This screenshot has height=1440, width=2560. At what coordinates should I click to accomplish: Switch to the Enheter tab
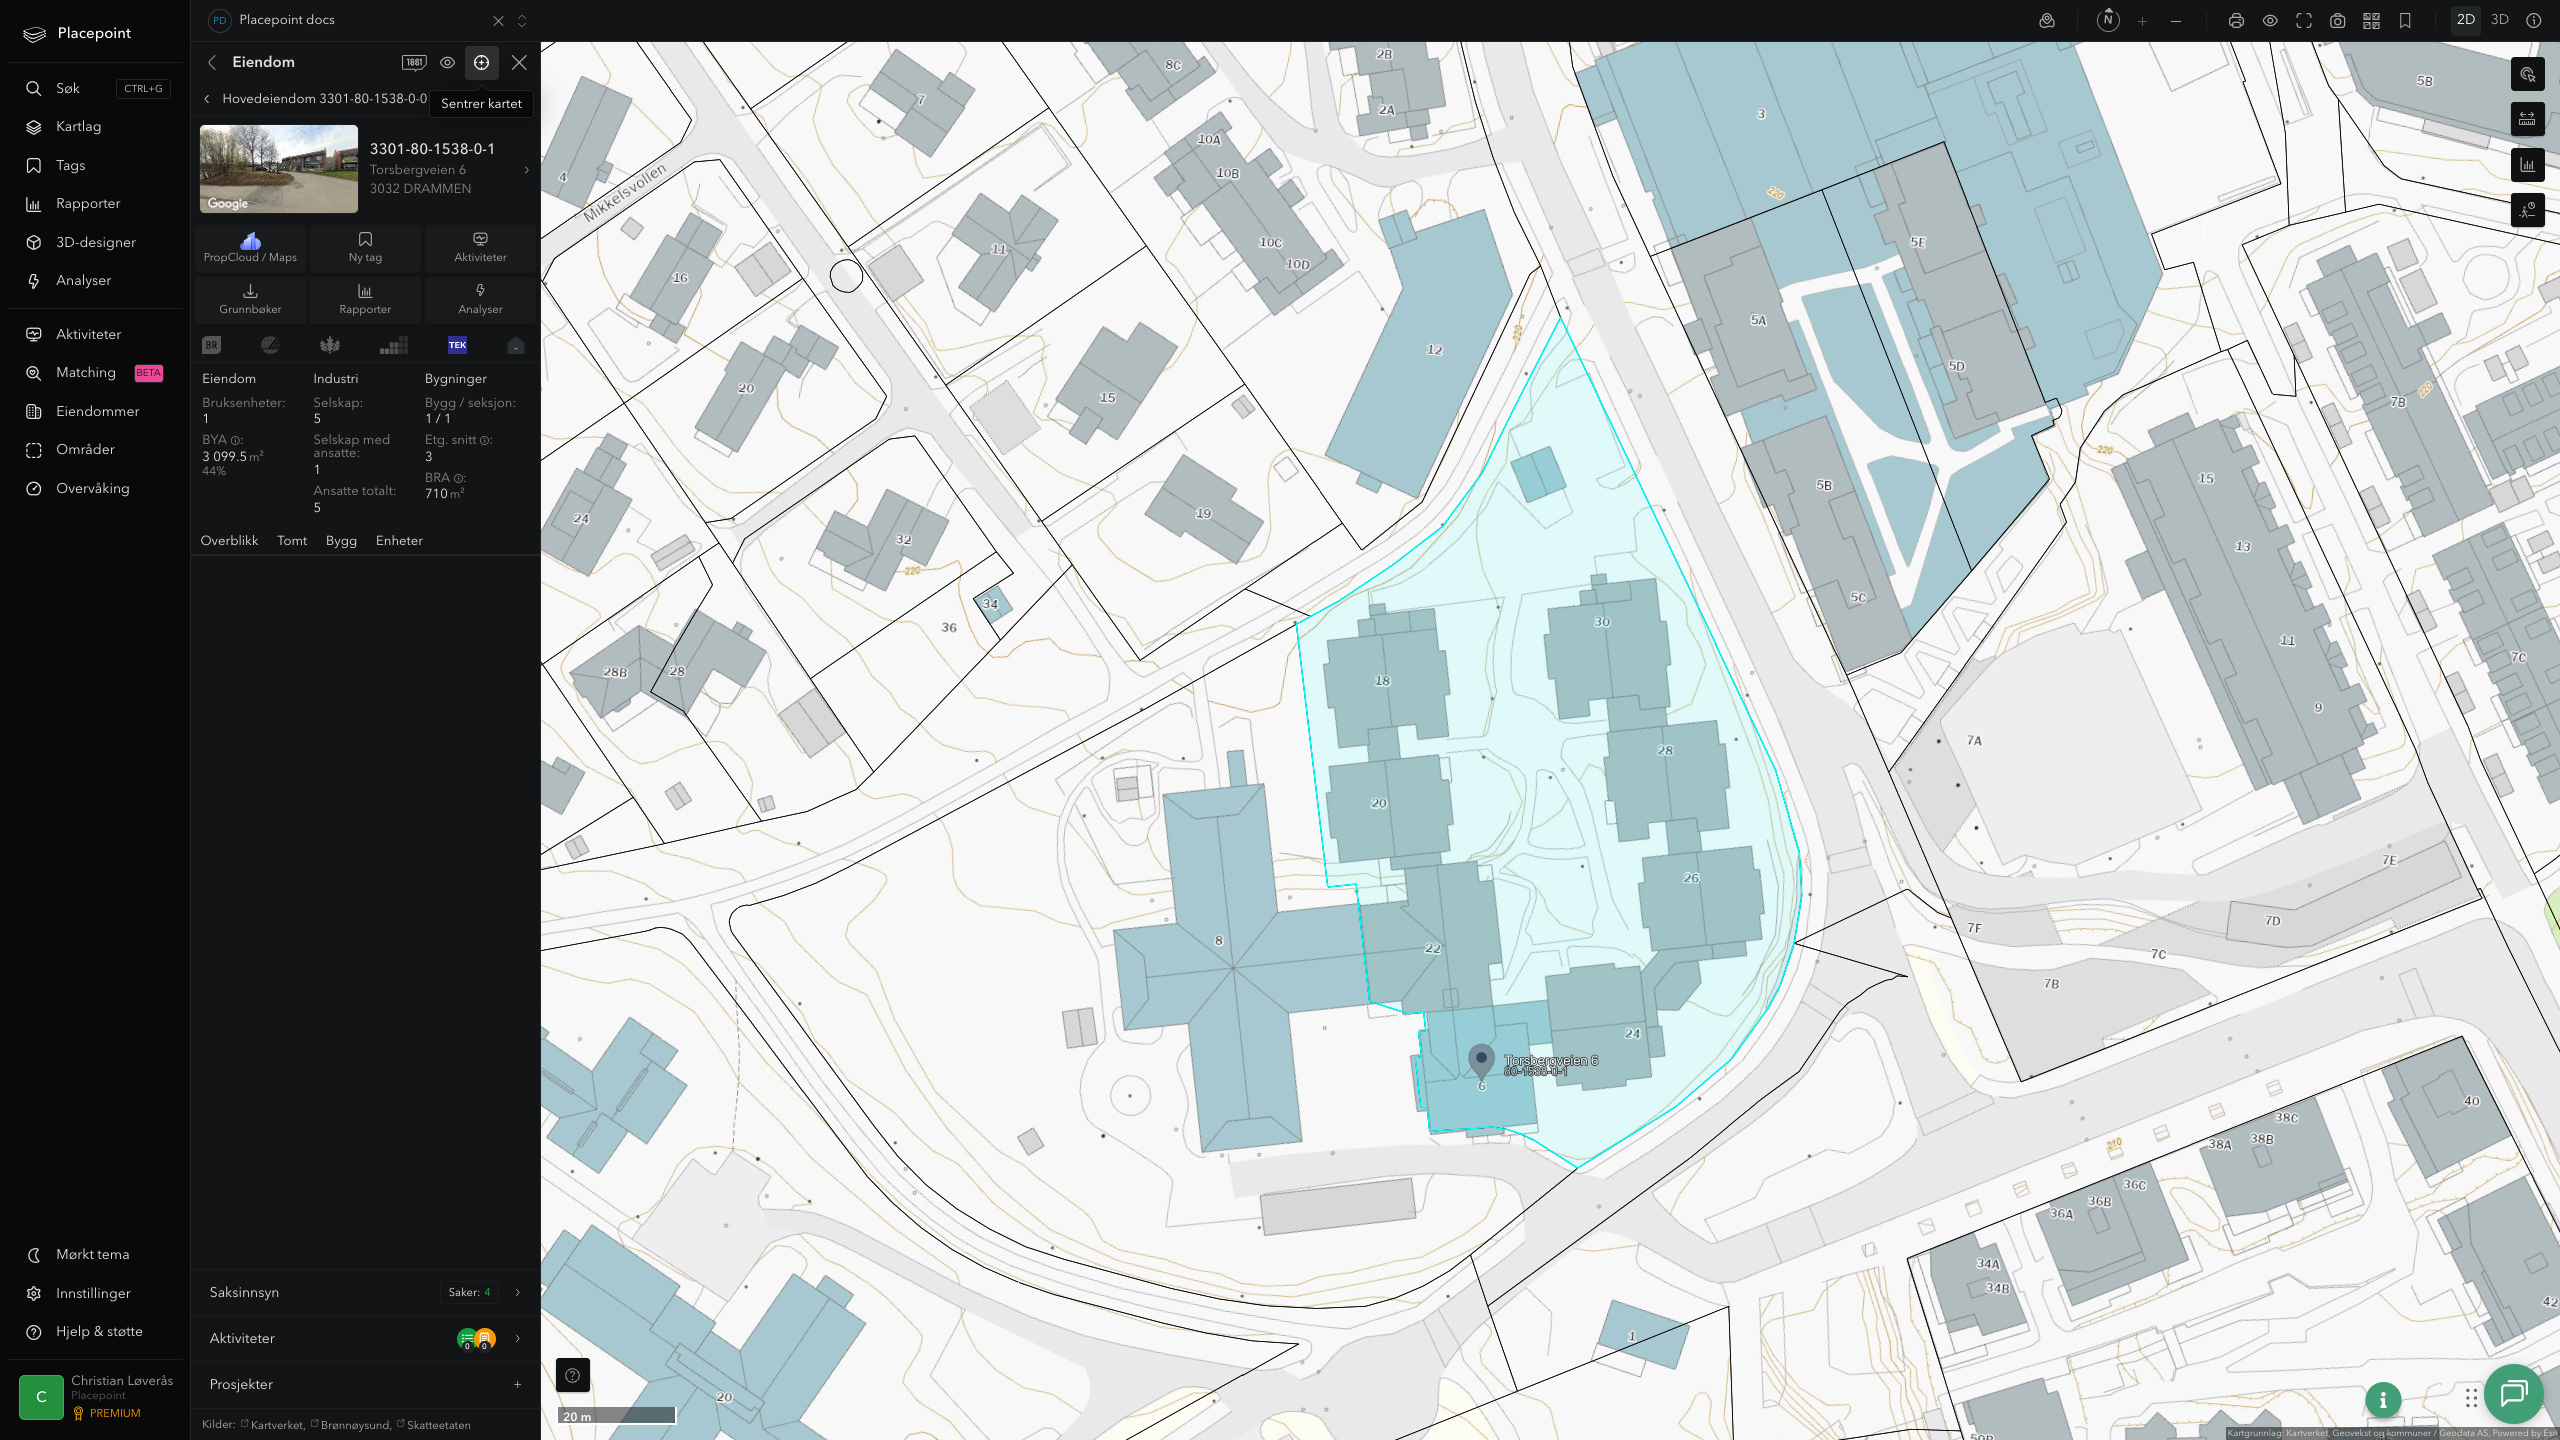point(399,541)
